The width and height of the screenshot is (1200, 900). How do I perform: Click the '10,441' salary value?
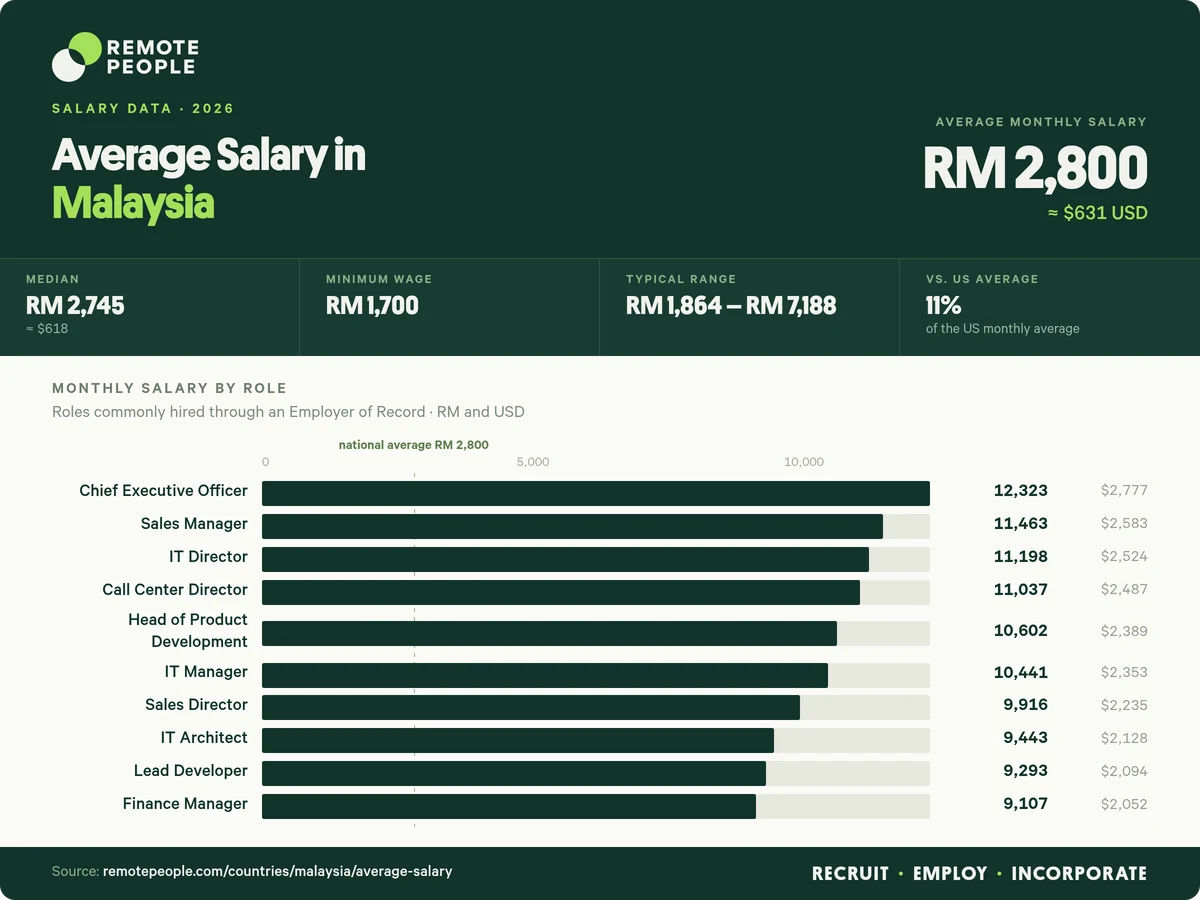[1021, 672]
